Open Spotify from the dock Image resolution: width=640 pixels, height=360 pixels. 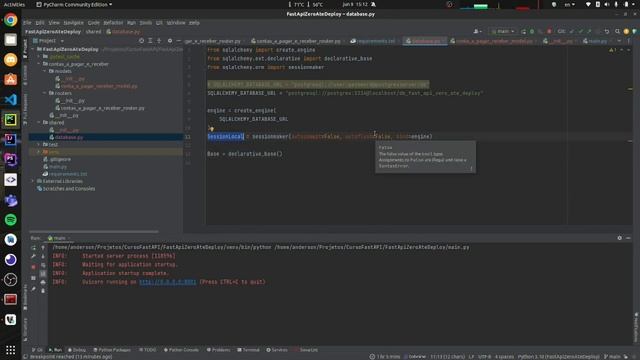11,220
